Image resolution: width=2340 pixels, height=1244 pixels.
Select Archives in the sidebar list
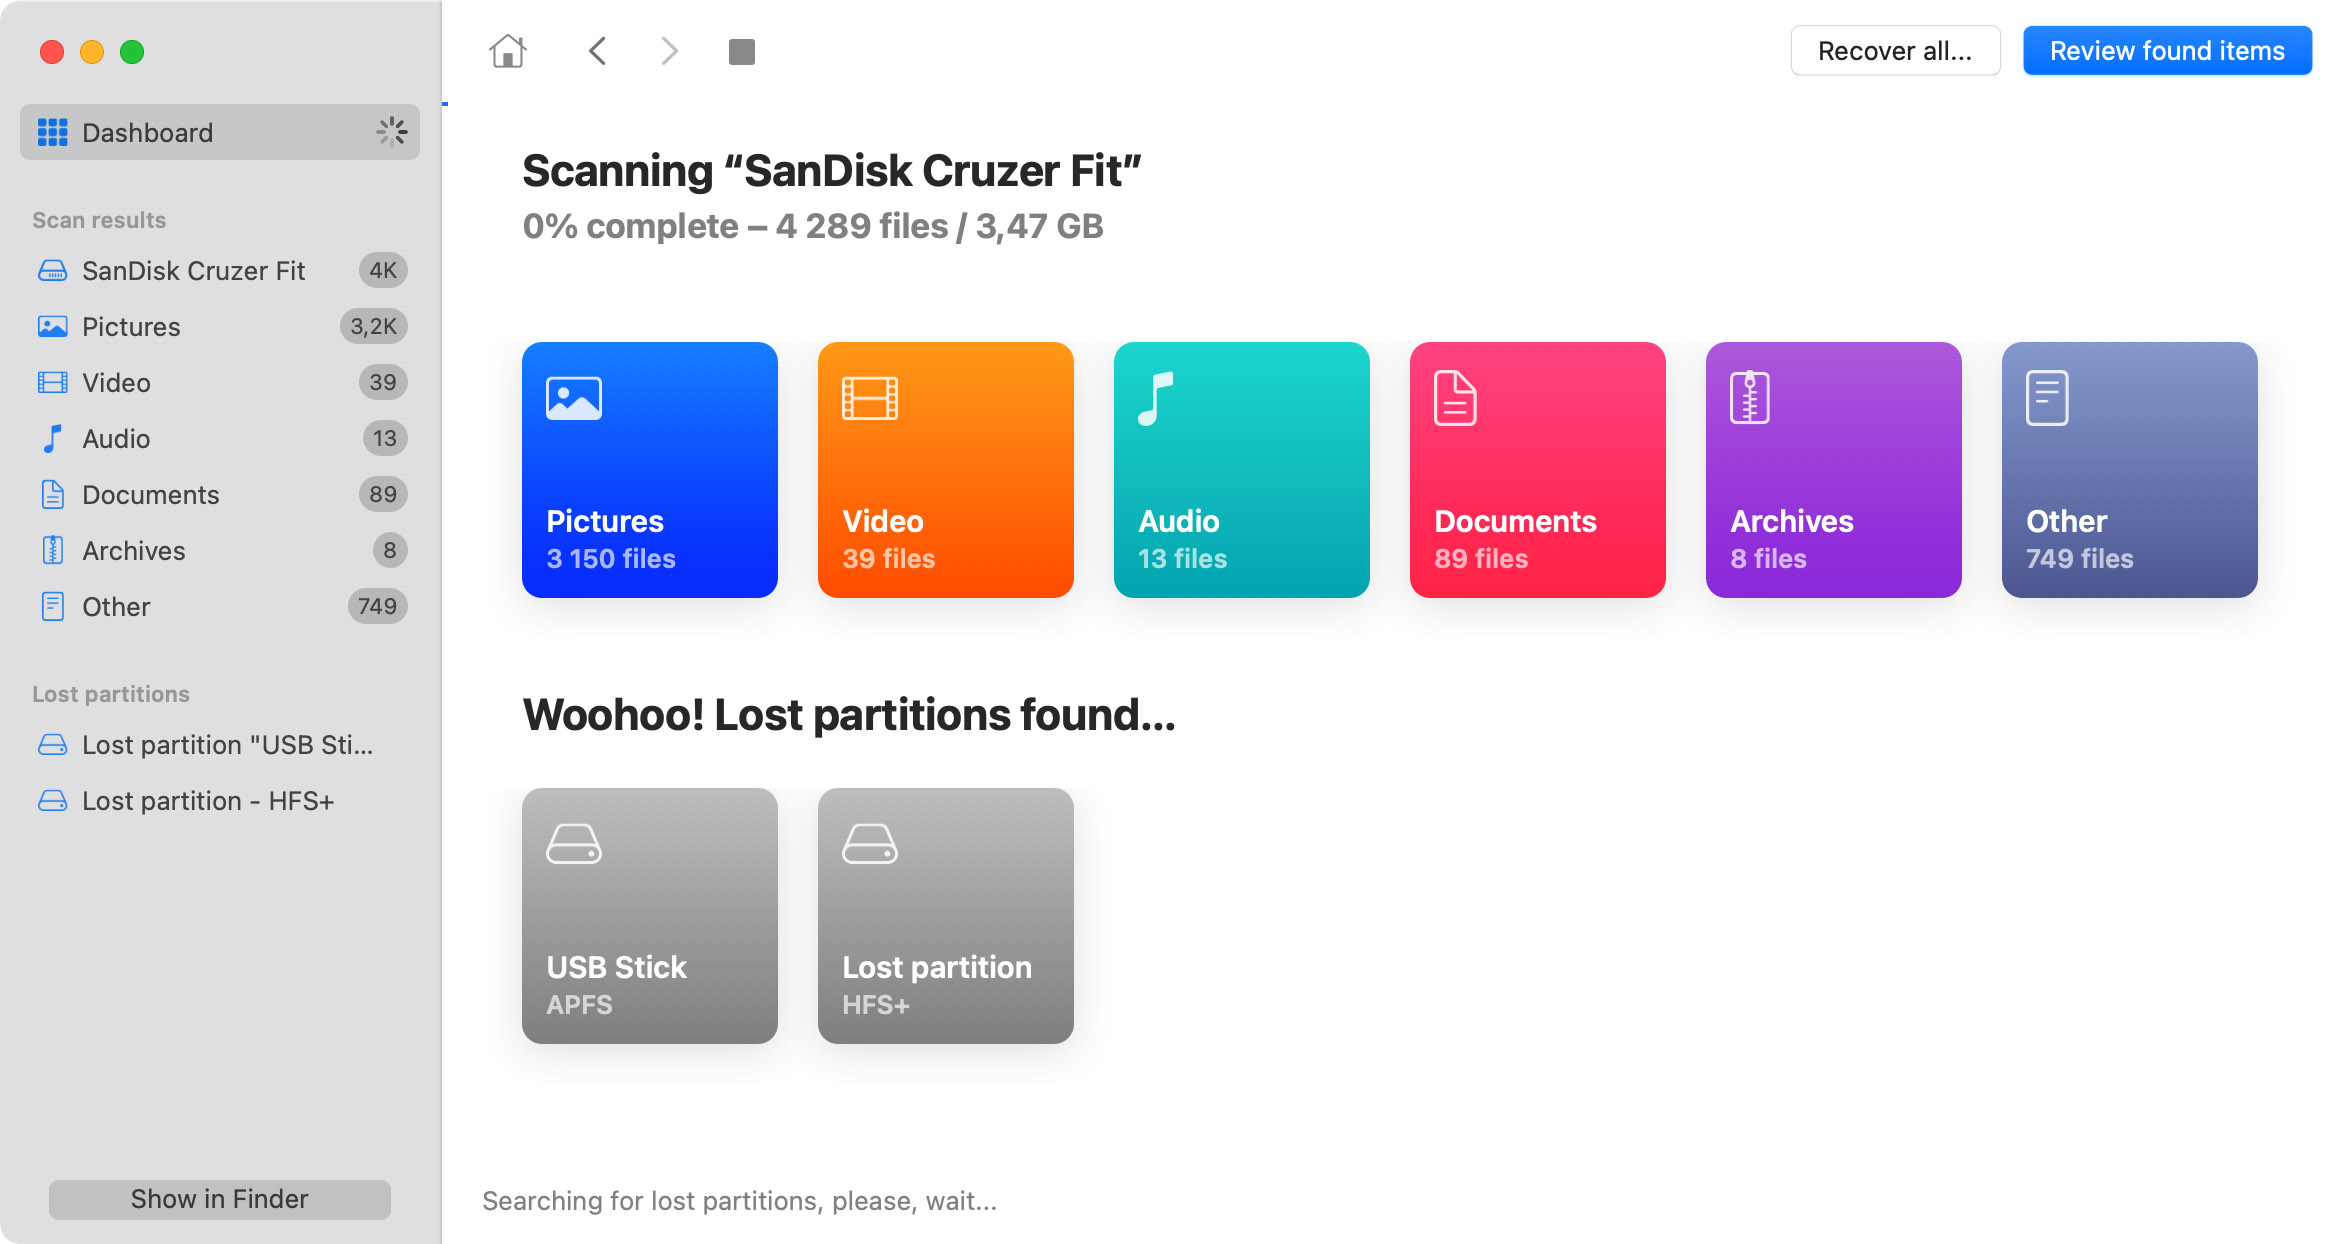pyautogui.click(x=220, y=550)
